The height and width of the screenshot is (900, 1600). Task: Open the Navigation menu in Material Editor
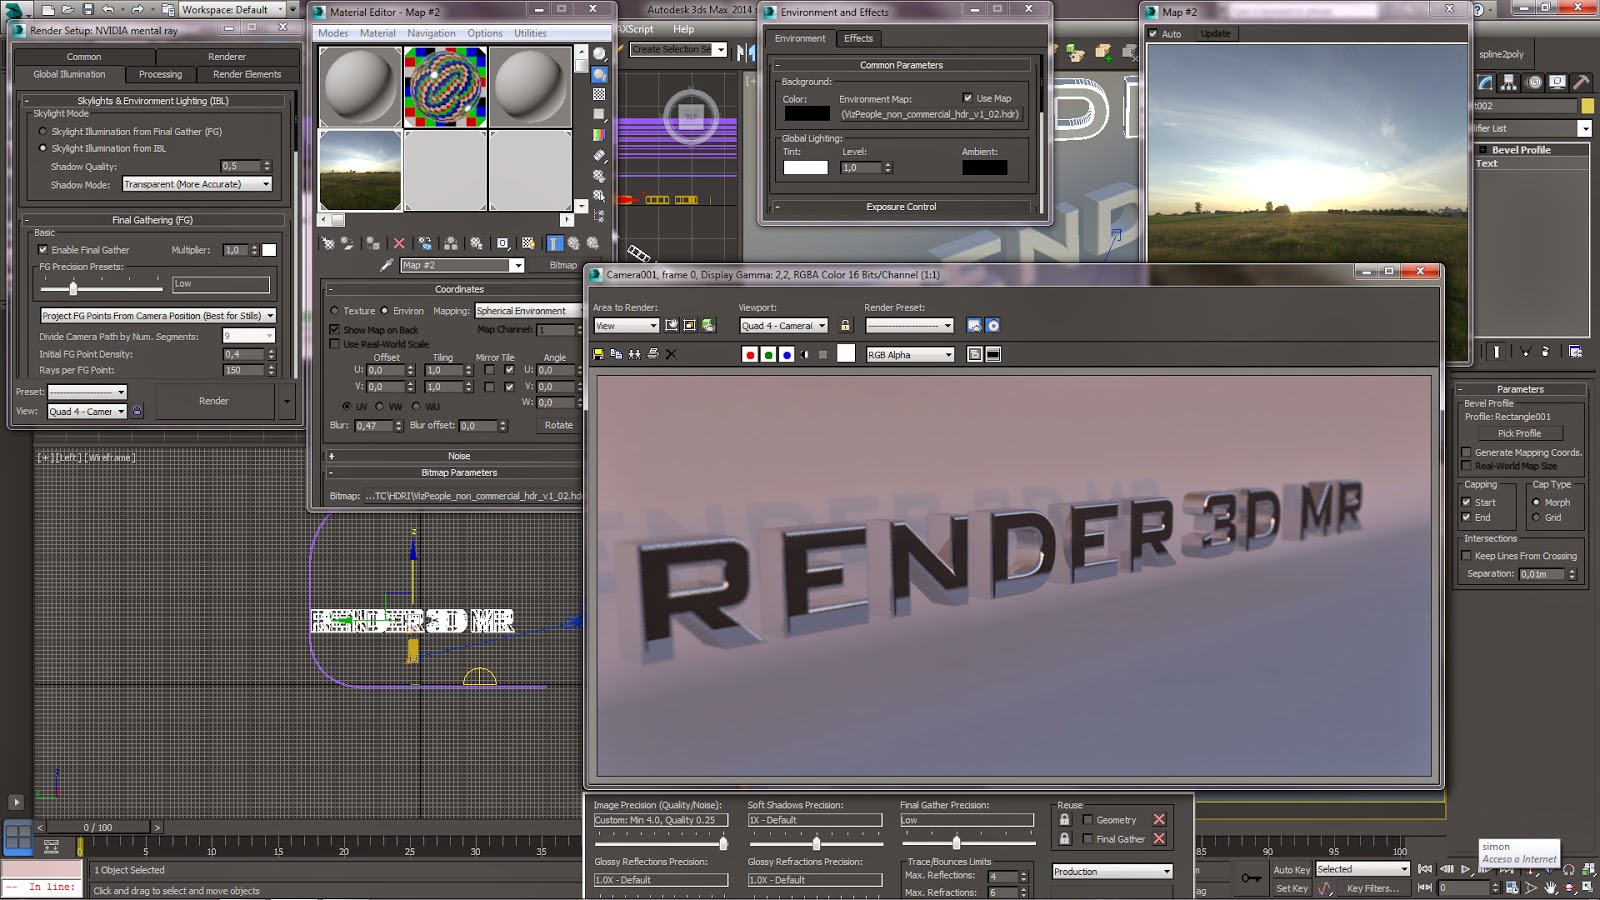coord(432,33)
